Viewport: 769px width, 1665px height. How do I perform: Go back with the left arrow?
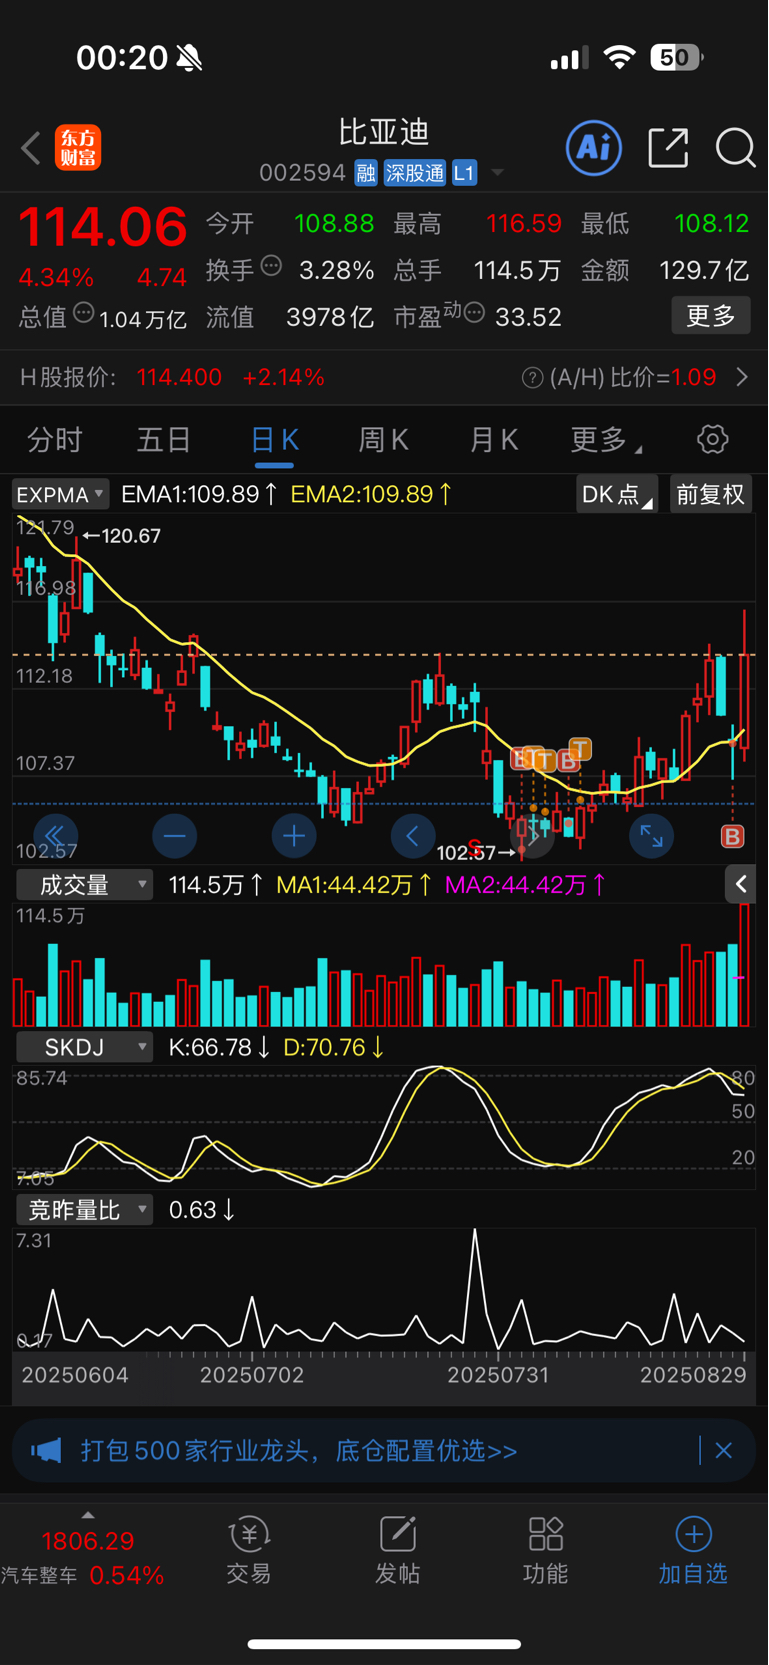pos(31,148)
